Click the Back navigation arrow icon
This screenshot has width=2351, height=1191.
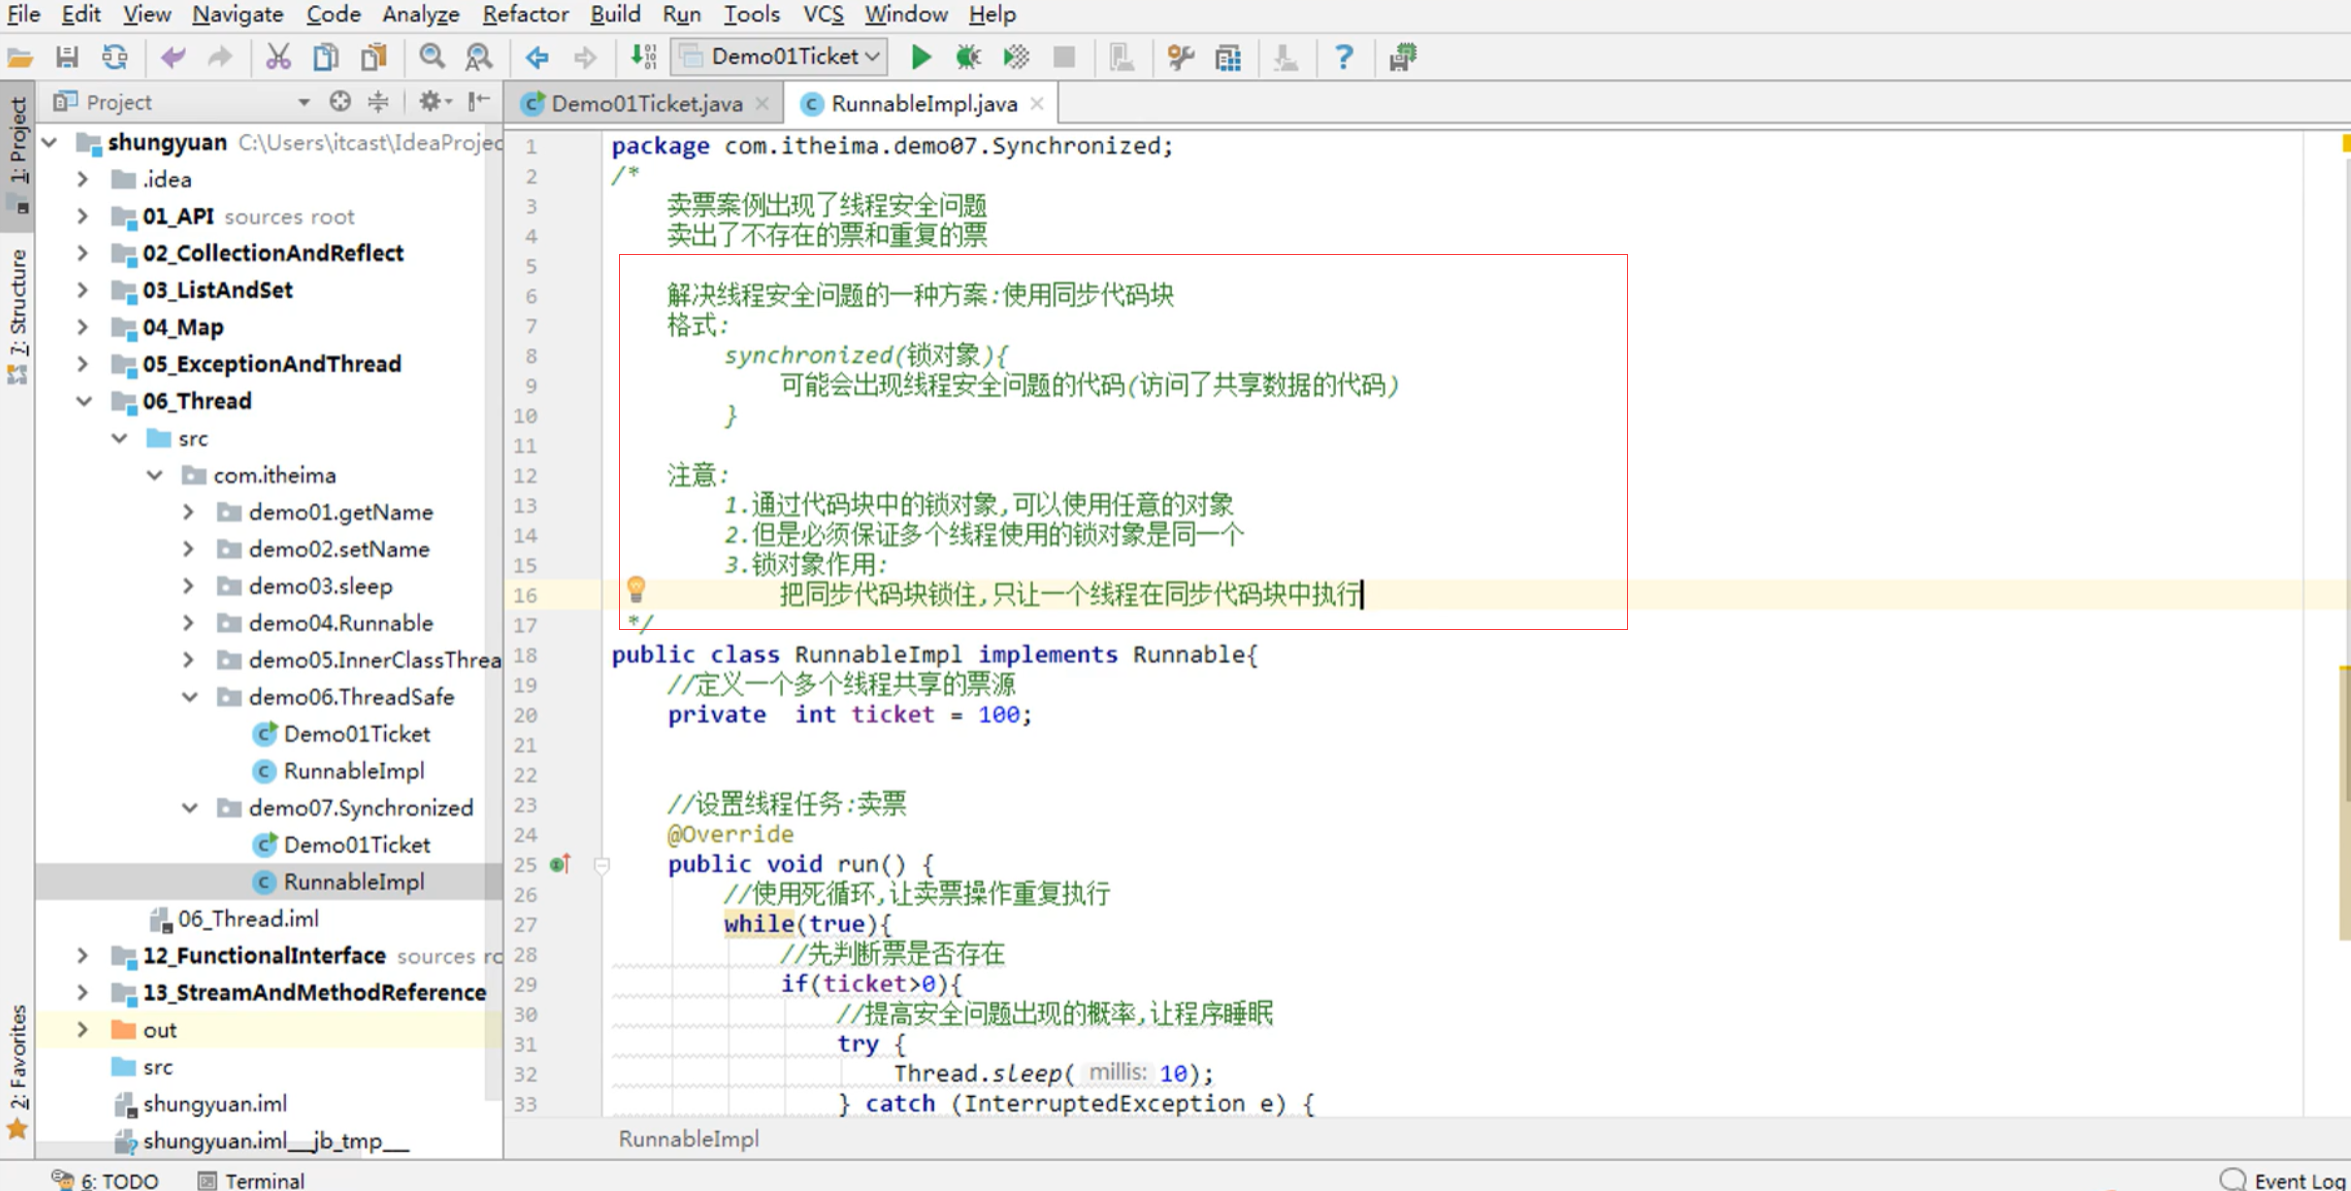tap(537, 57)
